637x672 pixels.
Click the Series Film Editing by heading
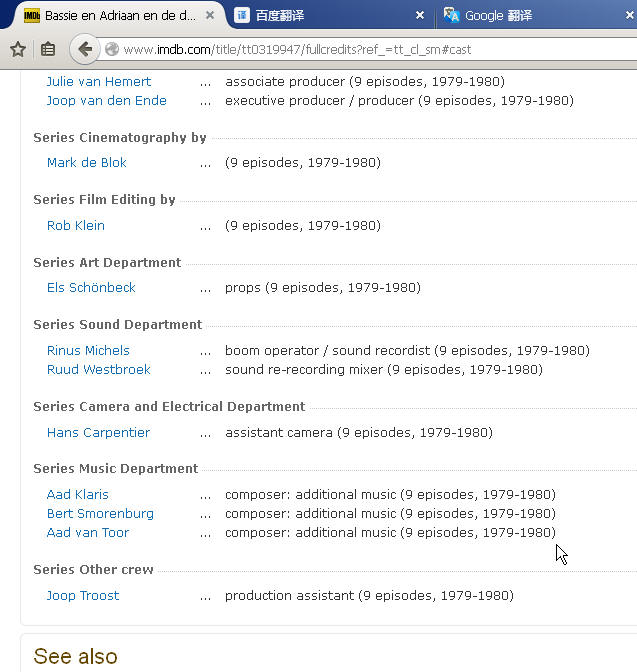click(104, 200)
